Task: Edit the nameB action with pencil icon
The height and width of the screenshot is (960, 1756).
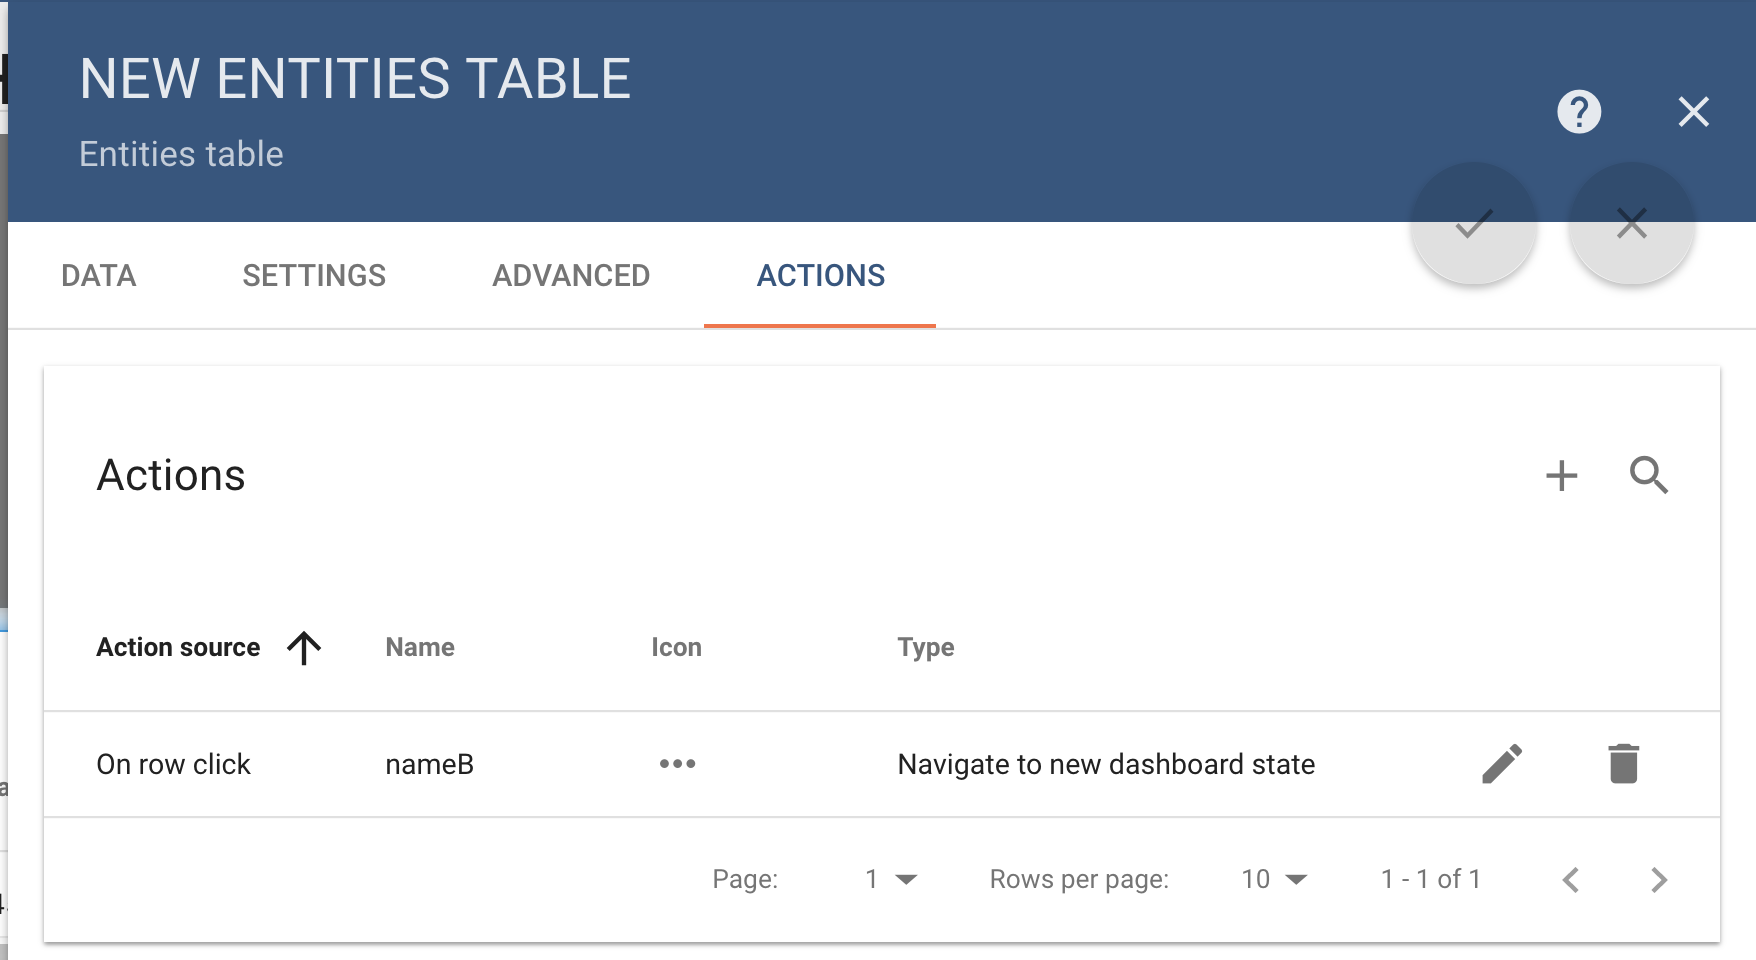Action: click(1501, 764)
